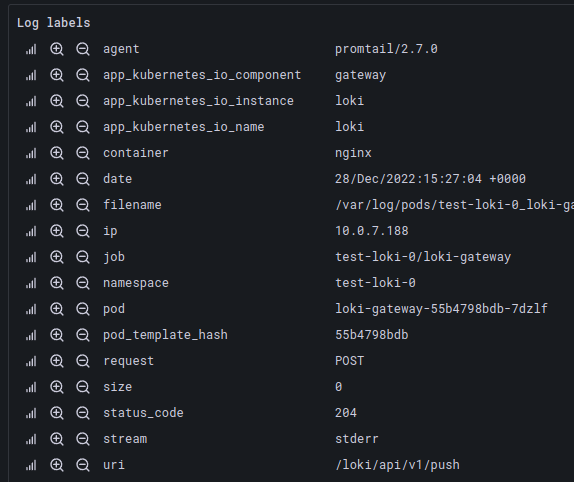
Task: Filter for status_code 204
Action: 57,413
